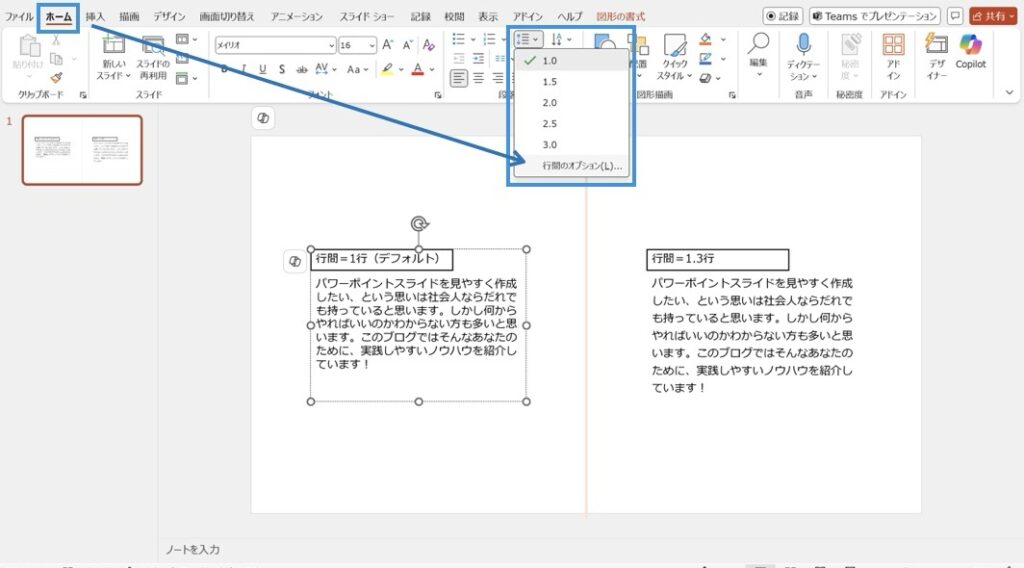1024x568 pixels.
Task: Select slide 1 thumbnail
Action: coord(82,150)
